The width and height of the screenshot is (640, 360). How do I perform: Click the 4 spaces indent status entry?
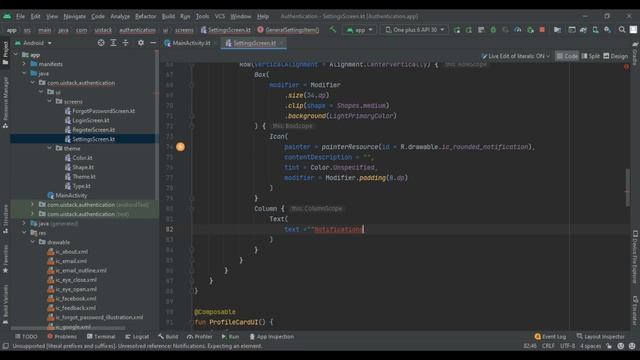pos(591,346)
